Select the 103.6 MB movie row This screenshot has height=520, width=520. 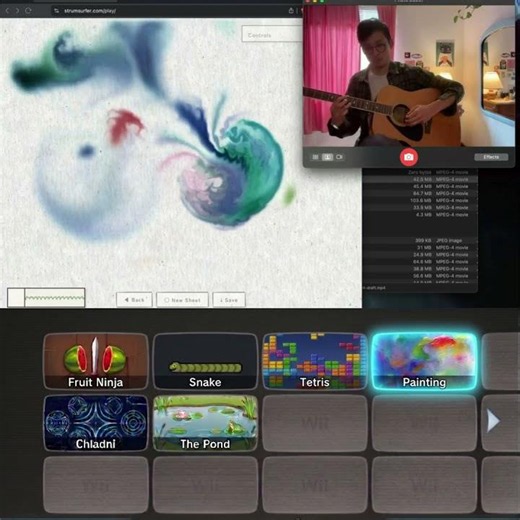(x=420, y=200)
